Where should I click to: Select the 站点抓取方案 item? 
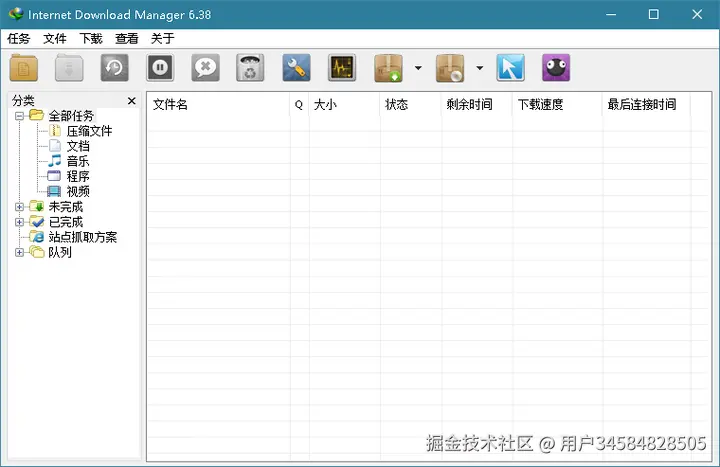[83, 237]
